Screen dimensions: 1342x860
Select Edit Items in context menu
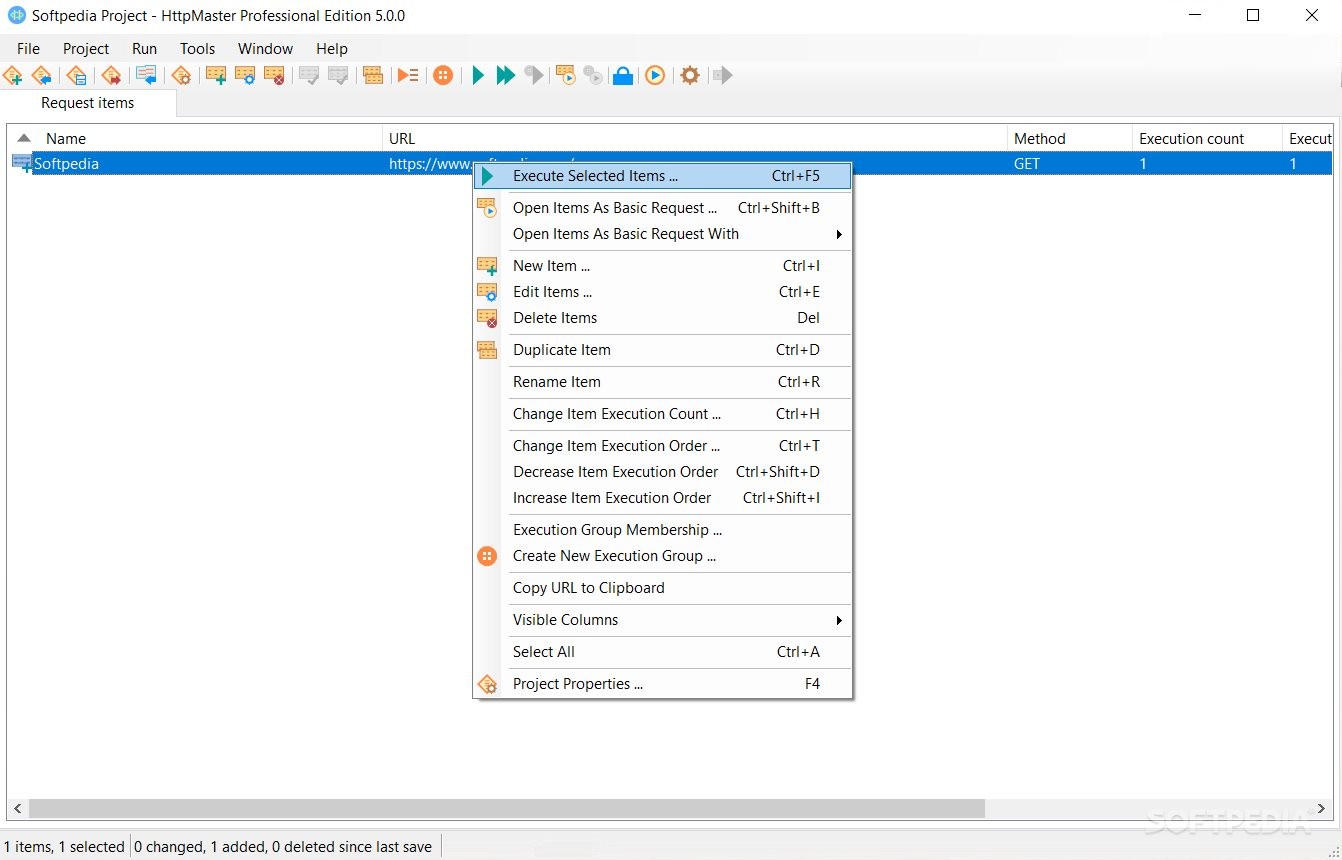[x=663, y=292]
